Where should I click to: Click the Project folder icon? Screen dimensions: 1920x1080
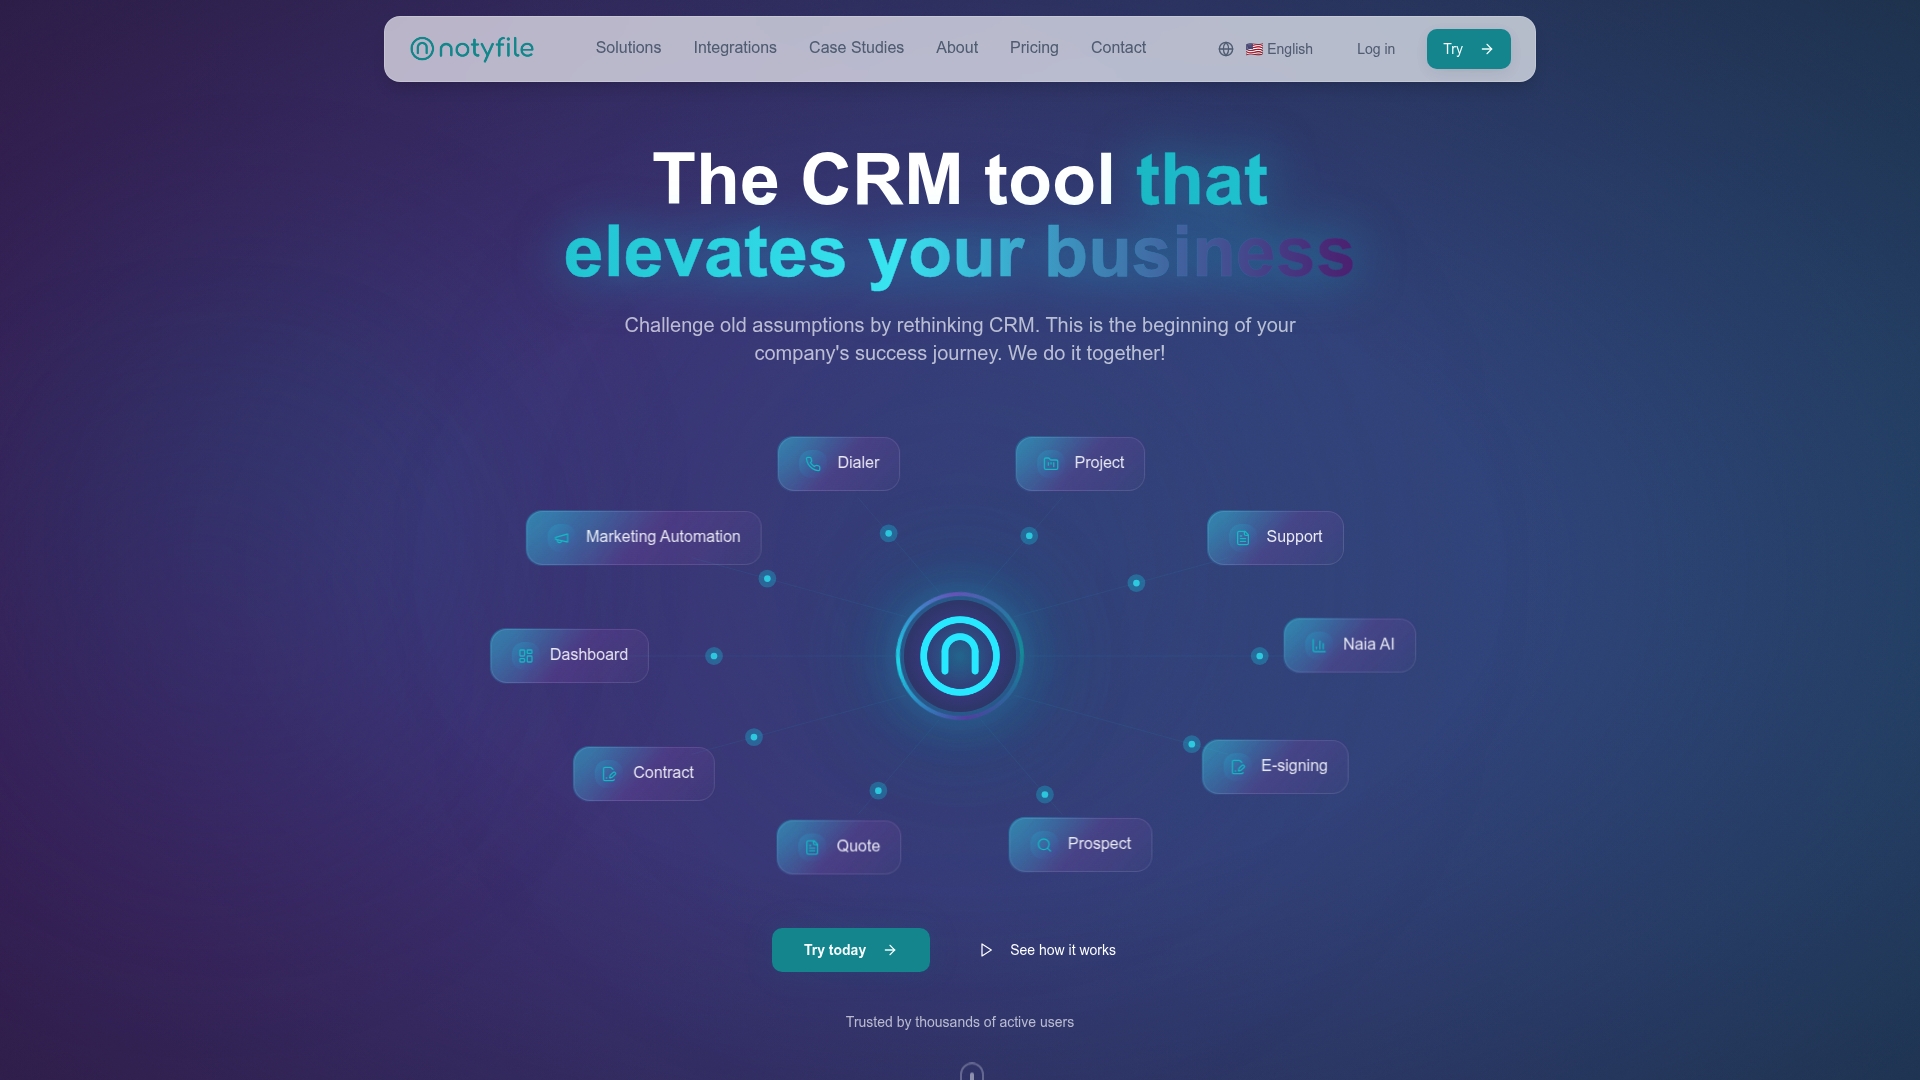[x=1051, y=464]
